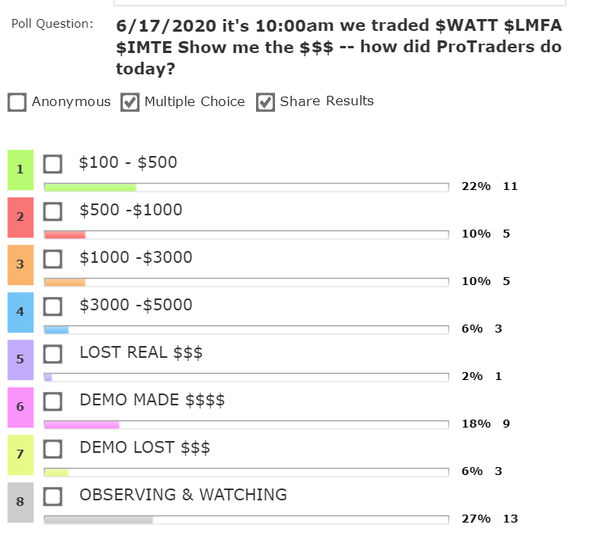Pick the orange number 3 swatch
The width and height of the screenshot is (600, 555).
pos(20,265)
